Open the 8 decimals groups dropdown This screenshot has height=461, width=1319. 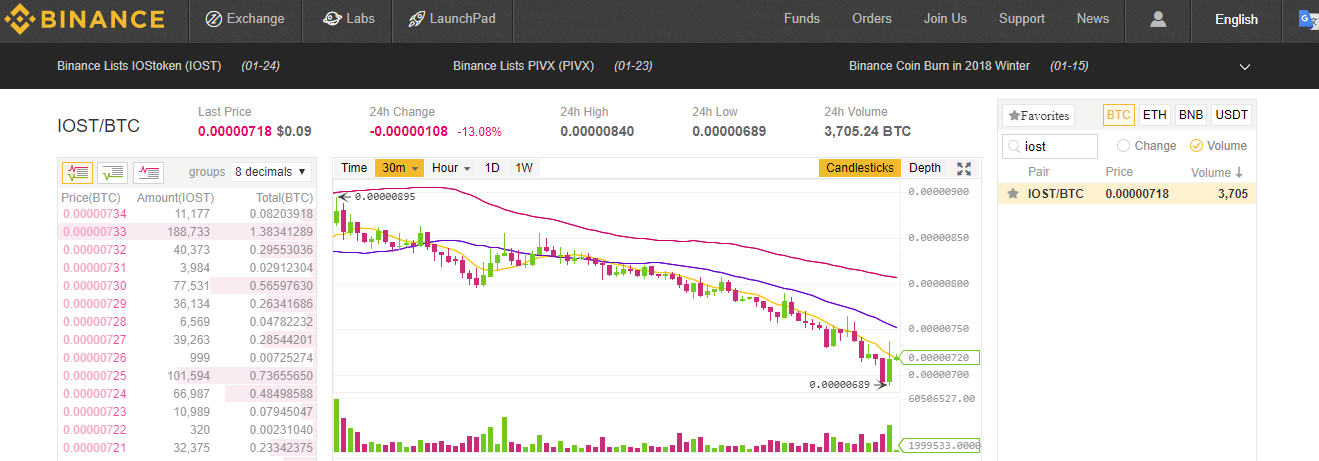tap(272, 172)
